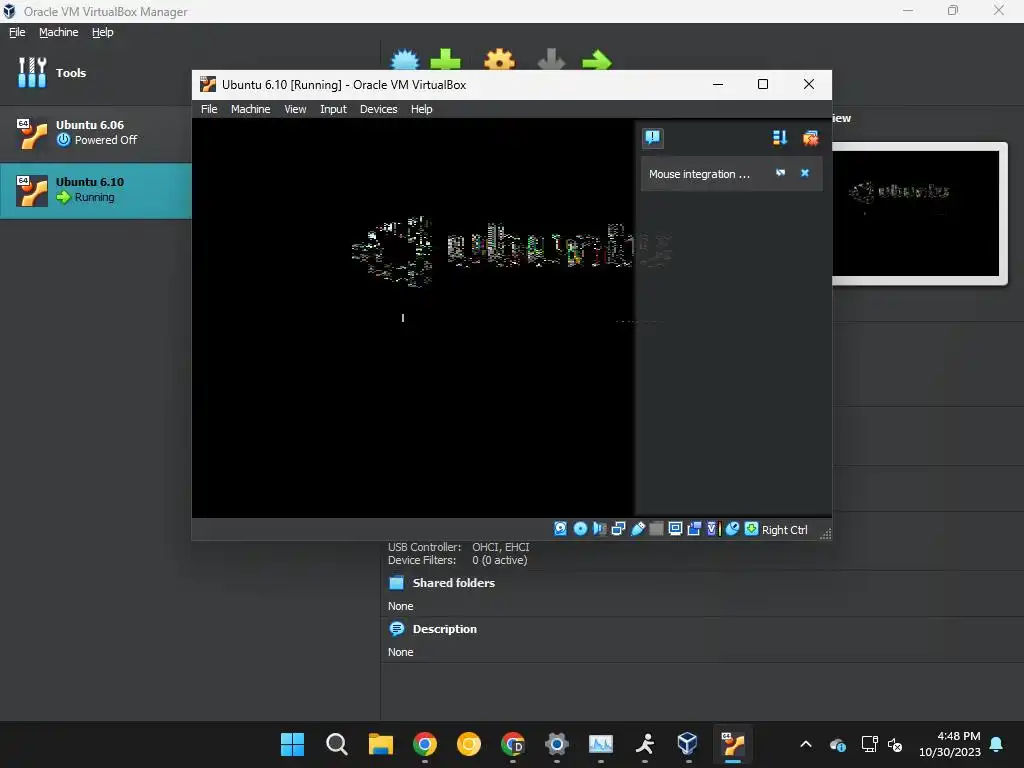Open the VirtualBox Manager cube taskbar icon
The width and height of the screenshot is (1024, 768).
point(687,744)
